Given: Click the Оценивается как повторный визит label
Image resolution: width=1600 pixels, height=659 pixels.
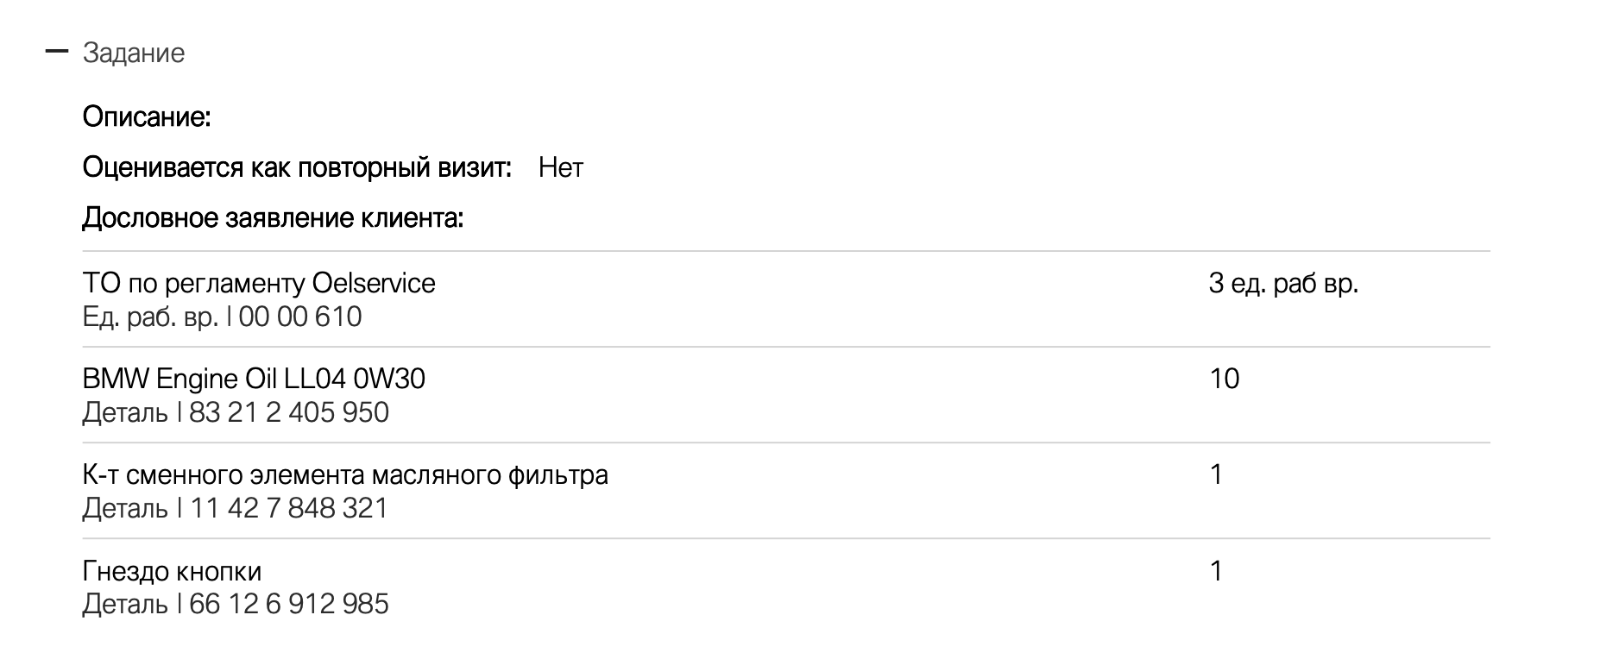Looking at the screenshot, I should pyautogui.click(x=297, y=167).
